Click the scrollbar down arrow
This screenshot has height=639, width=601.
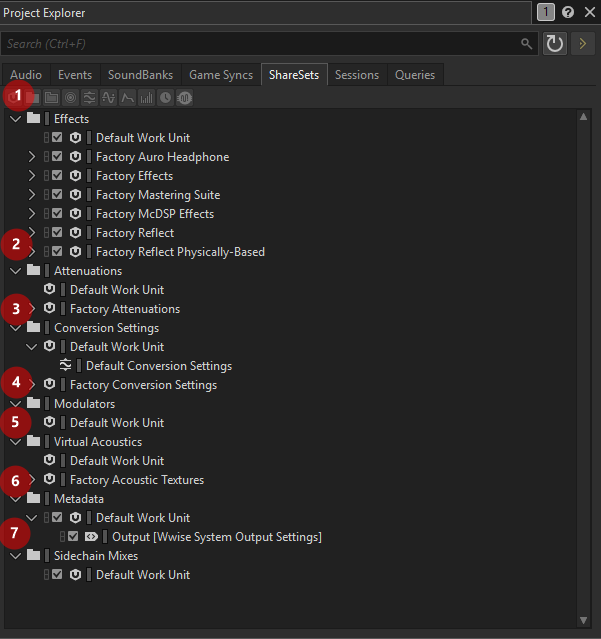(x=583, y=620)
